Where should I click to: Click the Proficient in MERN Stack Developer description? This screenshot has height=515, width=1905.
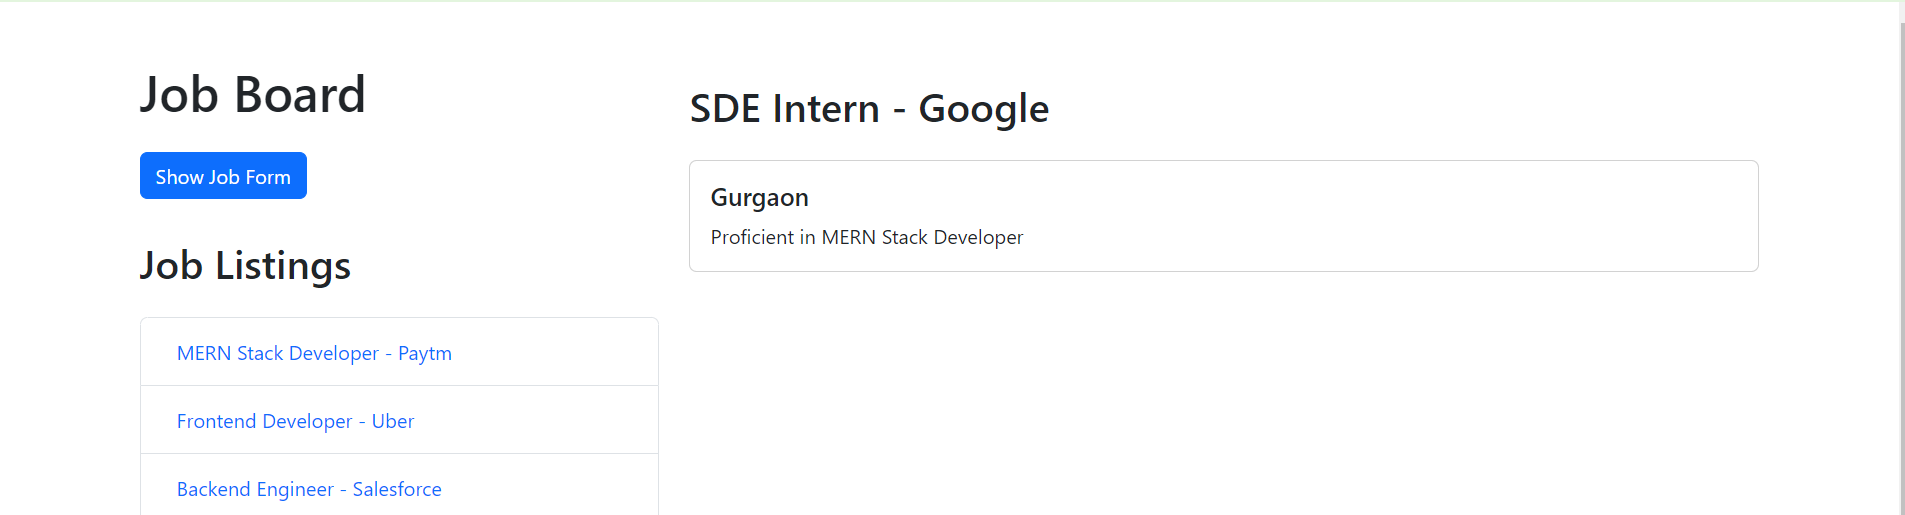coord(867,237)
